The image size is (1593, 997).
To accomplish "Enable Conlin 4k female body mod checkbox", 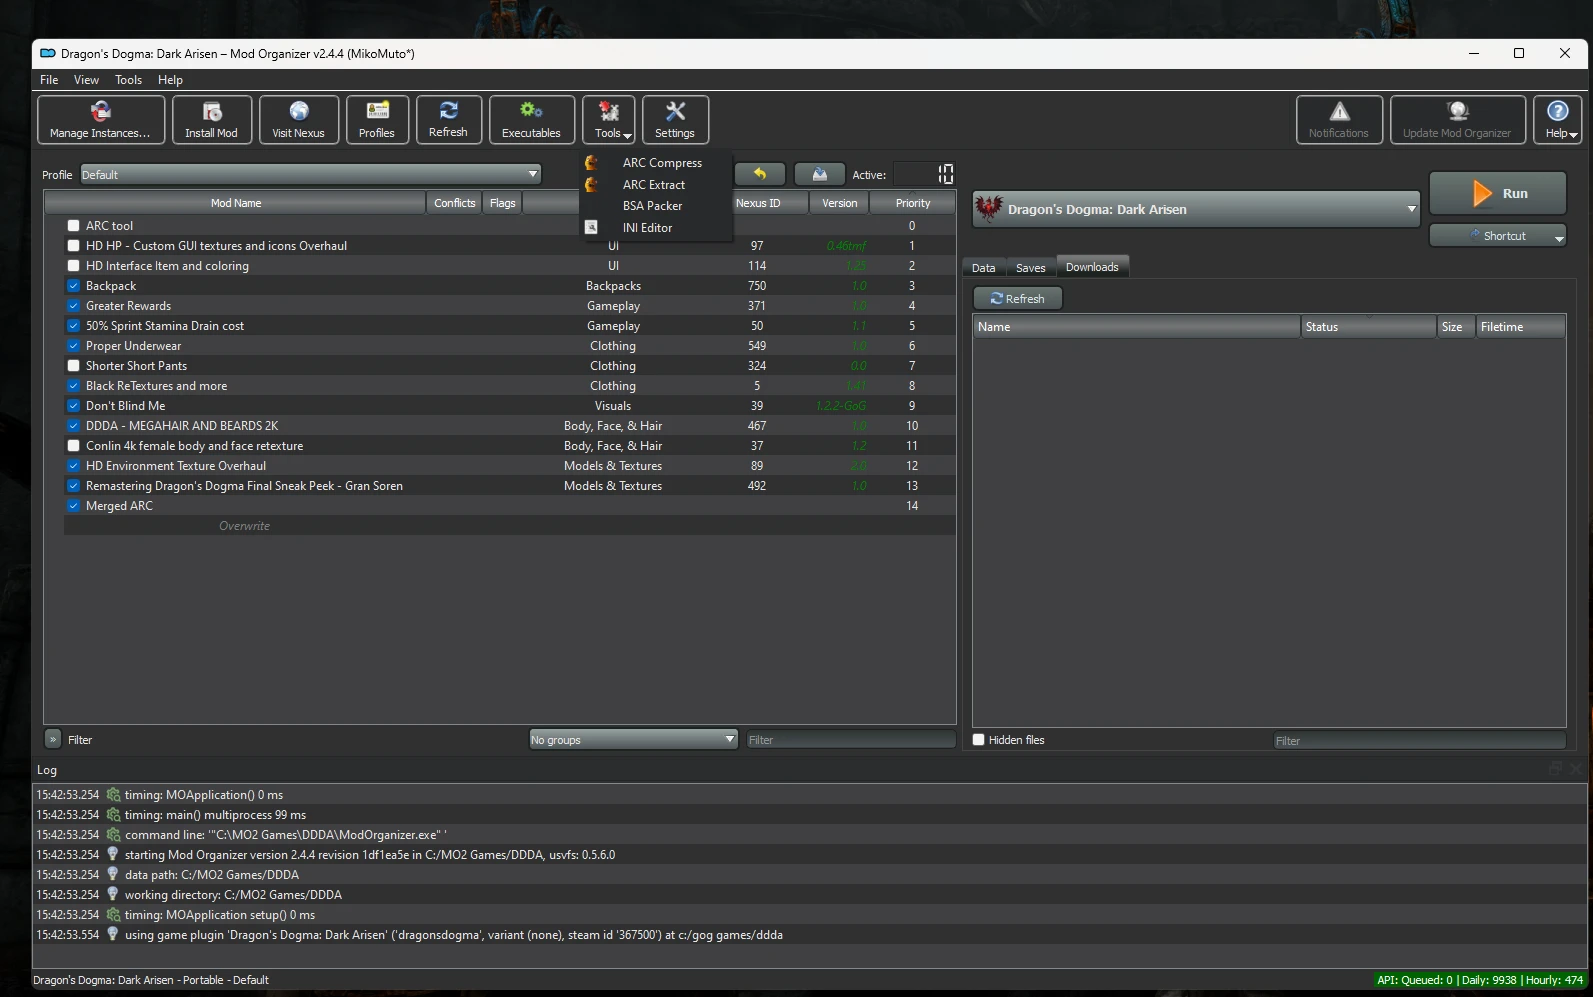I will (x=73, y=446).
